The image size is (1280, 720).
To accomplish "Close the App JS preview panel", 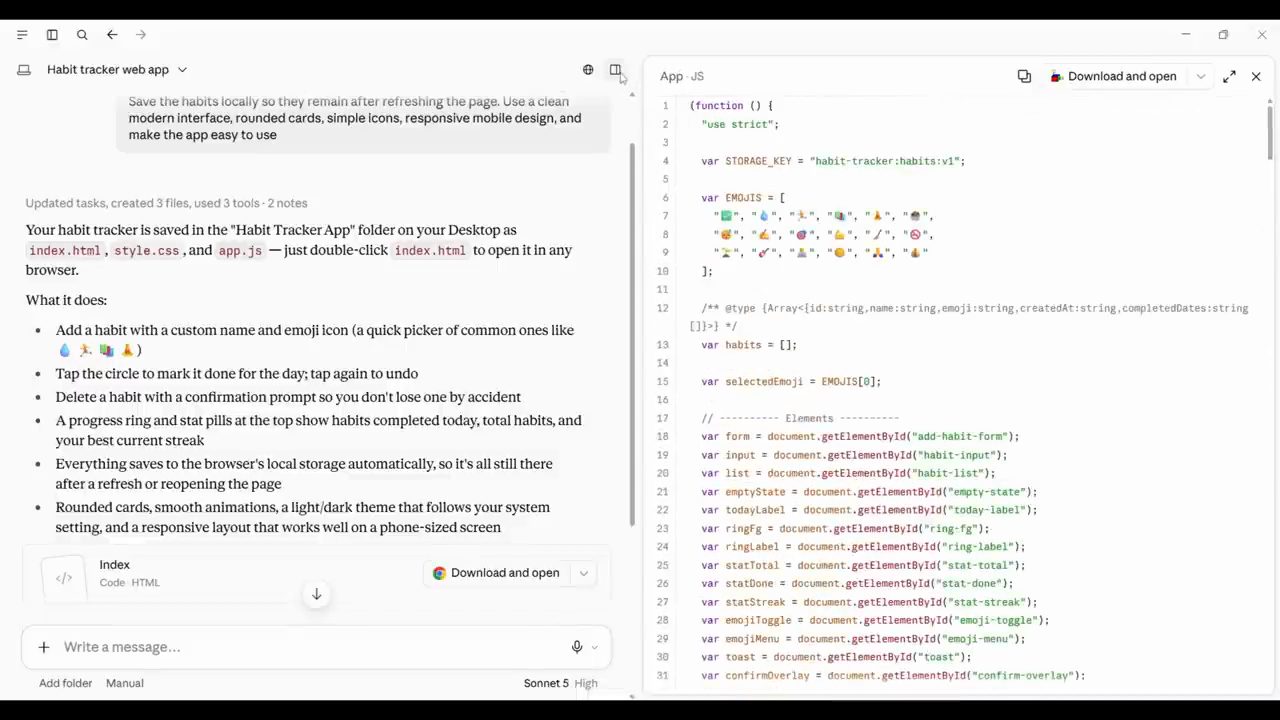I will pyautogui.click(x=1256, y=76).
